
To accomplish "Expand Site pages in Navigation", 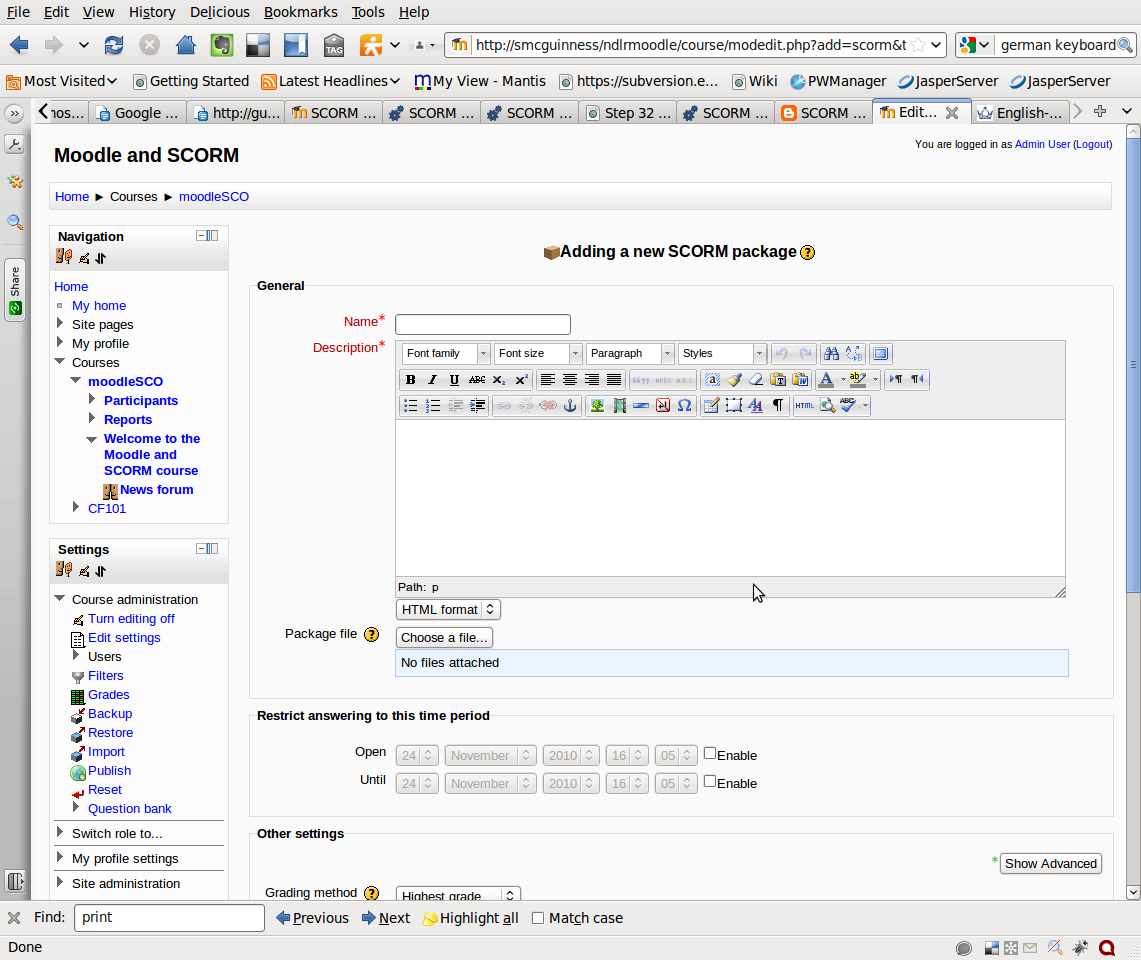I will pyautogui.click(x=60, y=323).
